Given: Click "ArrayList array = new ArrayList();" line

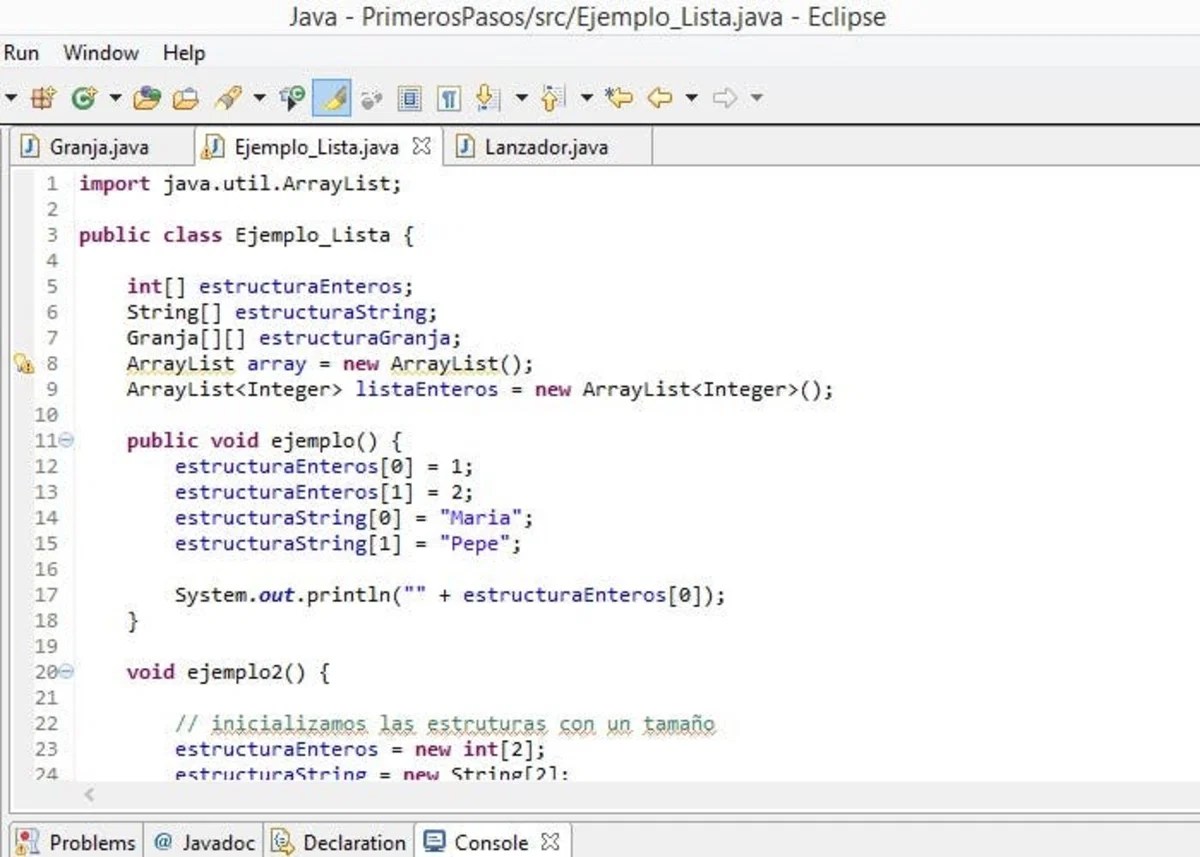Looking at the screenshot, I should pyautogui.click(x=331, y=364).
